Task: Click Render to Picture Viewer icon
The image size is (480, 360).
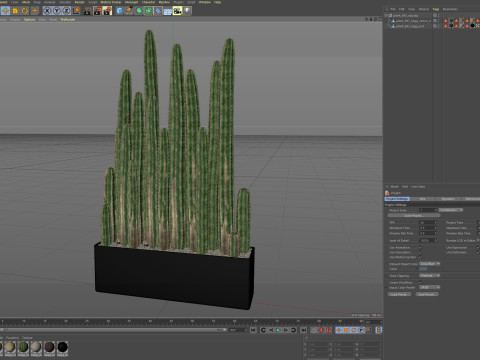Action: click(x=97, y=11)
